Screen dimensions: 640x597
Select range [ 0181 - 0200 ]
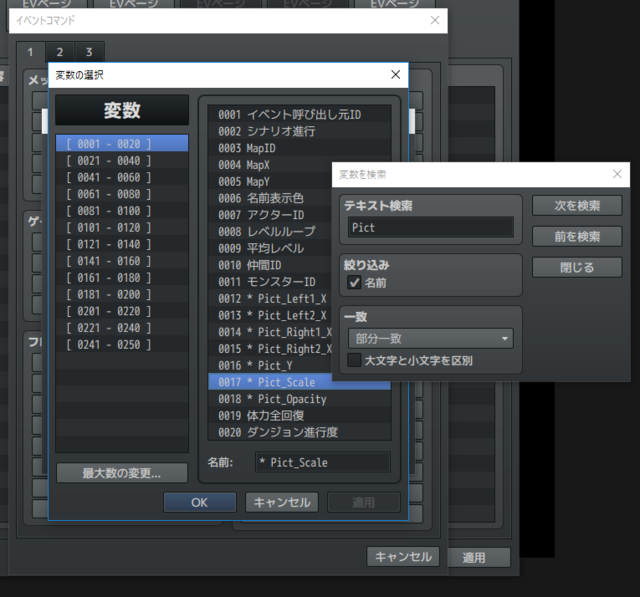[x=122, y=294]
